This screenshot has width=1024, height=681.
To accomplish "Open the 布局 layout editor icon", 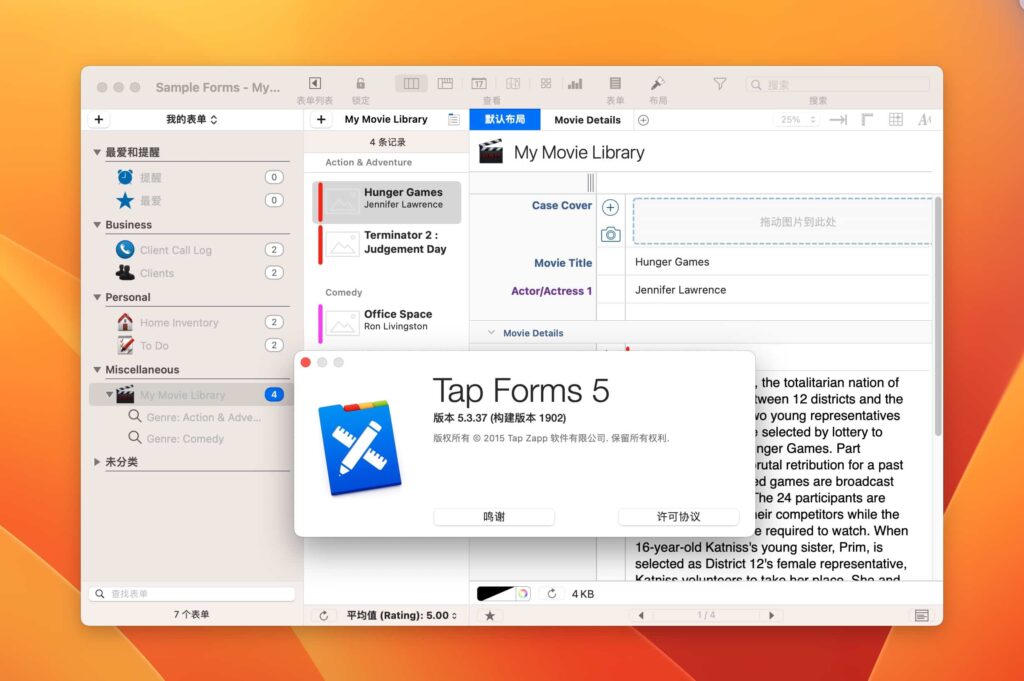I will [x=657, y=83].
